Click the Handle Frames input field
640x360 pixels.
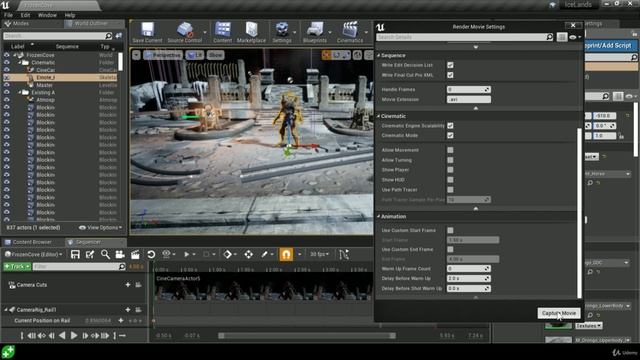click(x=469, y=89)
